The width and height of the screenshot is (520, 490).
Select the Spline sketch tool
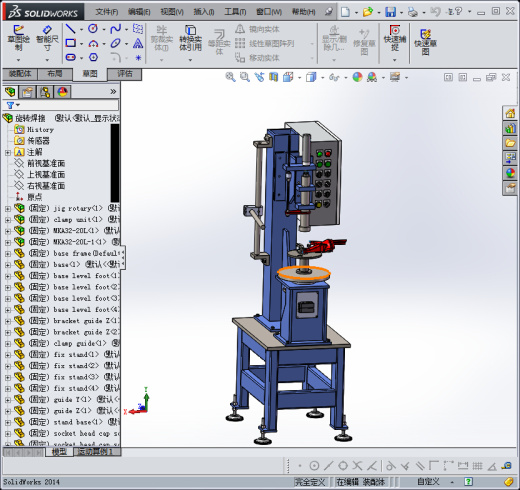[115, 29]
